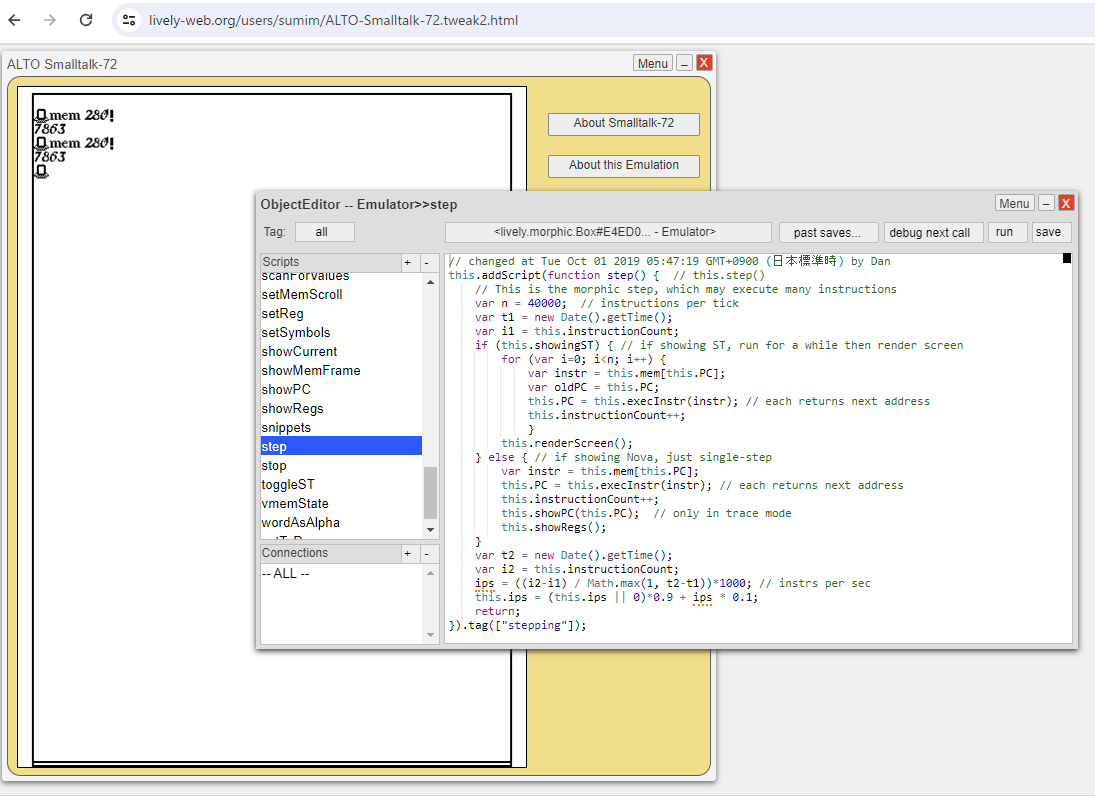Click the 'return;' code line
Image resolution: width=1095 pixels, height=797 pixels.
click(x=497, y=611)
